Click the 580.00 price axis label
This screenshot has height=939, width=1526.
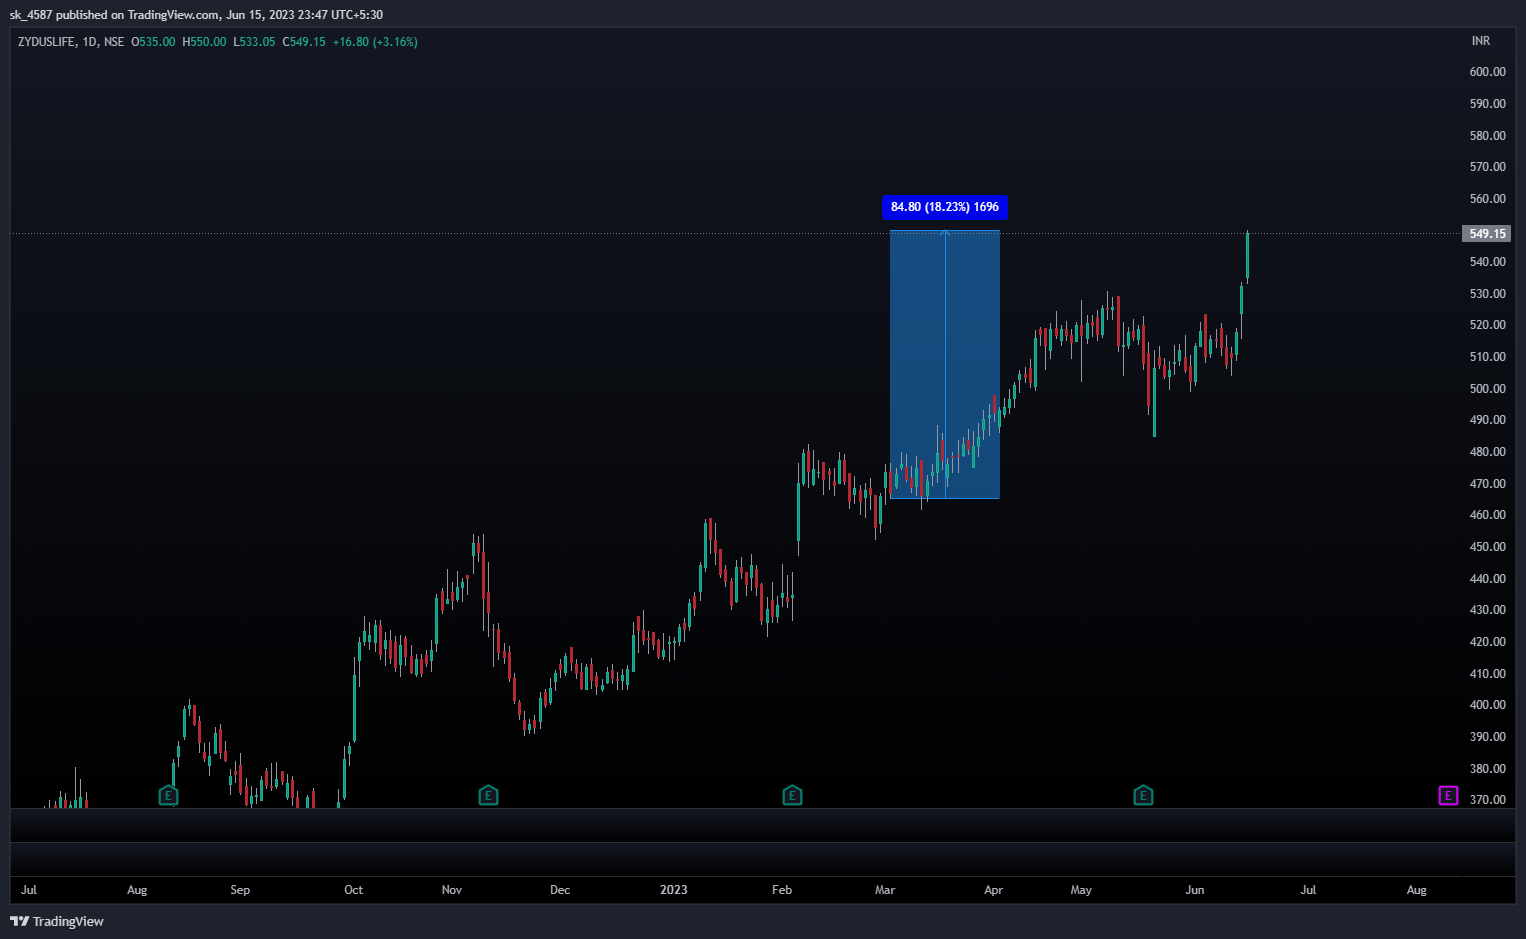[x=1487, y=136]
